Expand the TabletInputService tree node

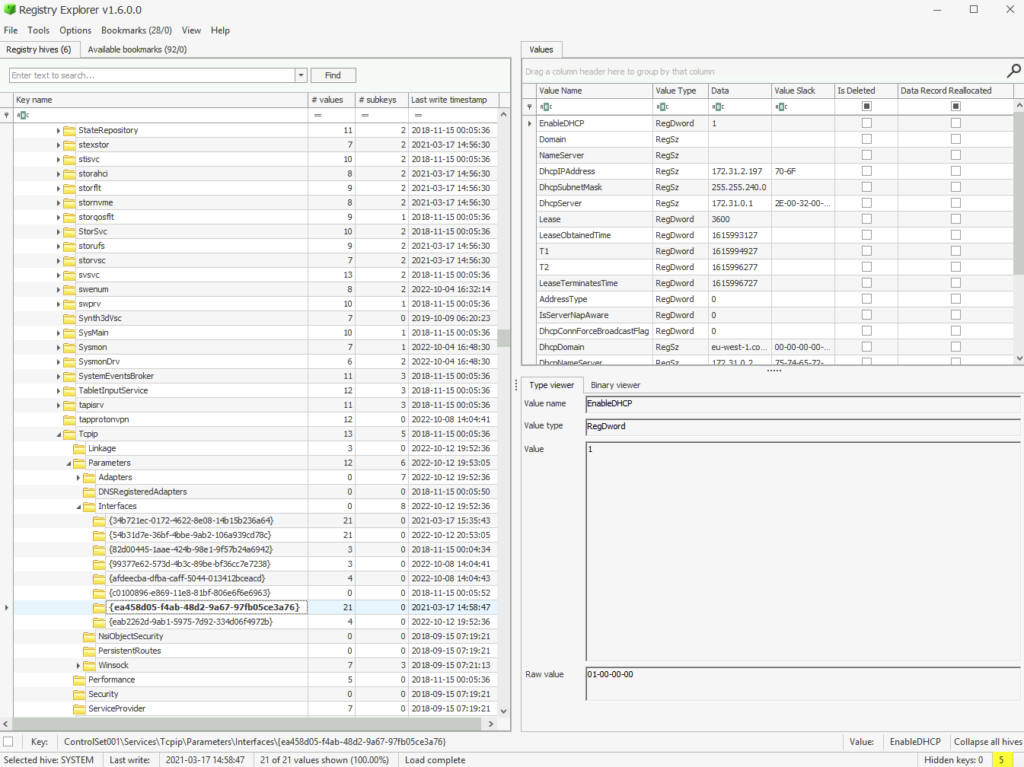[58, 391]
